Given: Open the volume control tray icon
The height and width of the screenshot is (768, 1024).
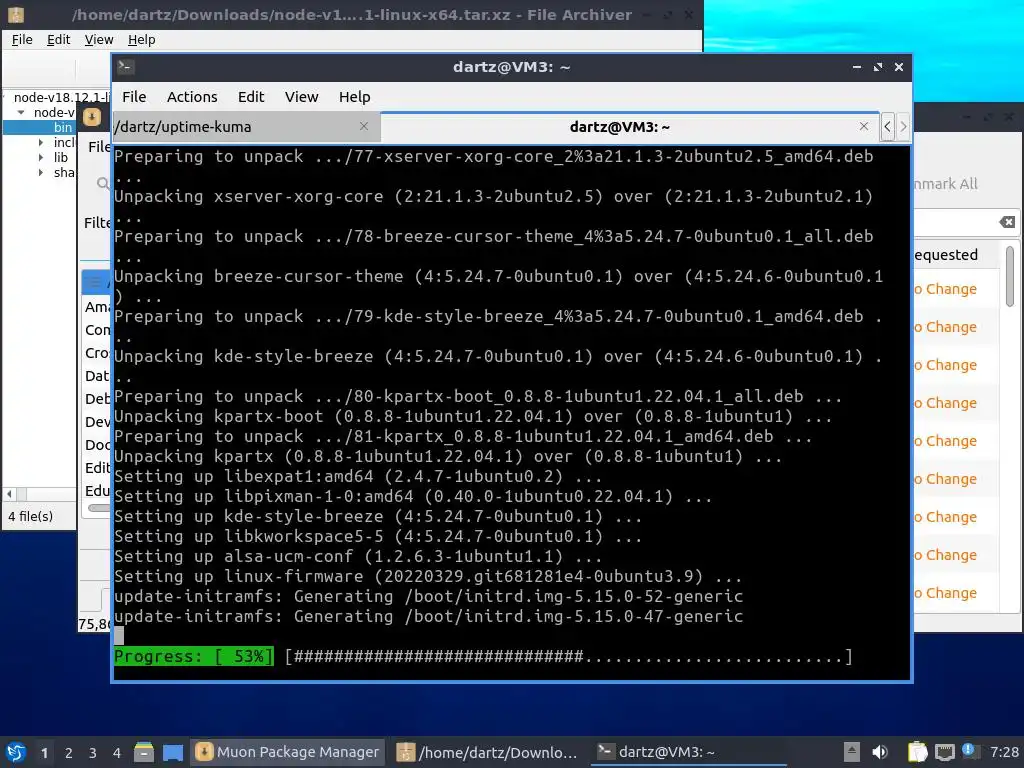Looking at the screenshot, I should pos(880,752).
